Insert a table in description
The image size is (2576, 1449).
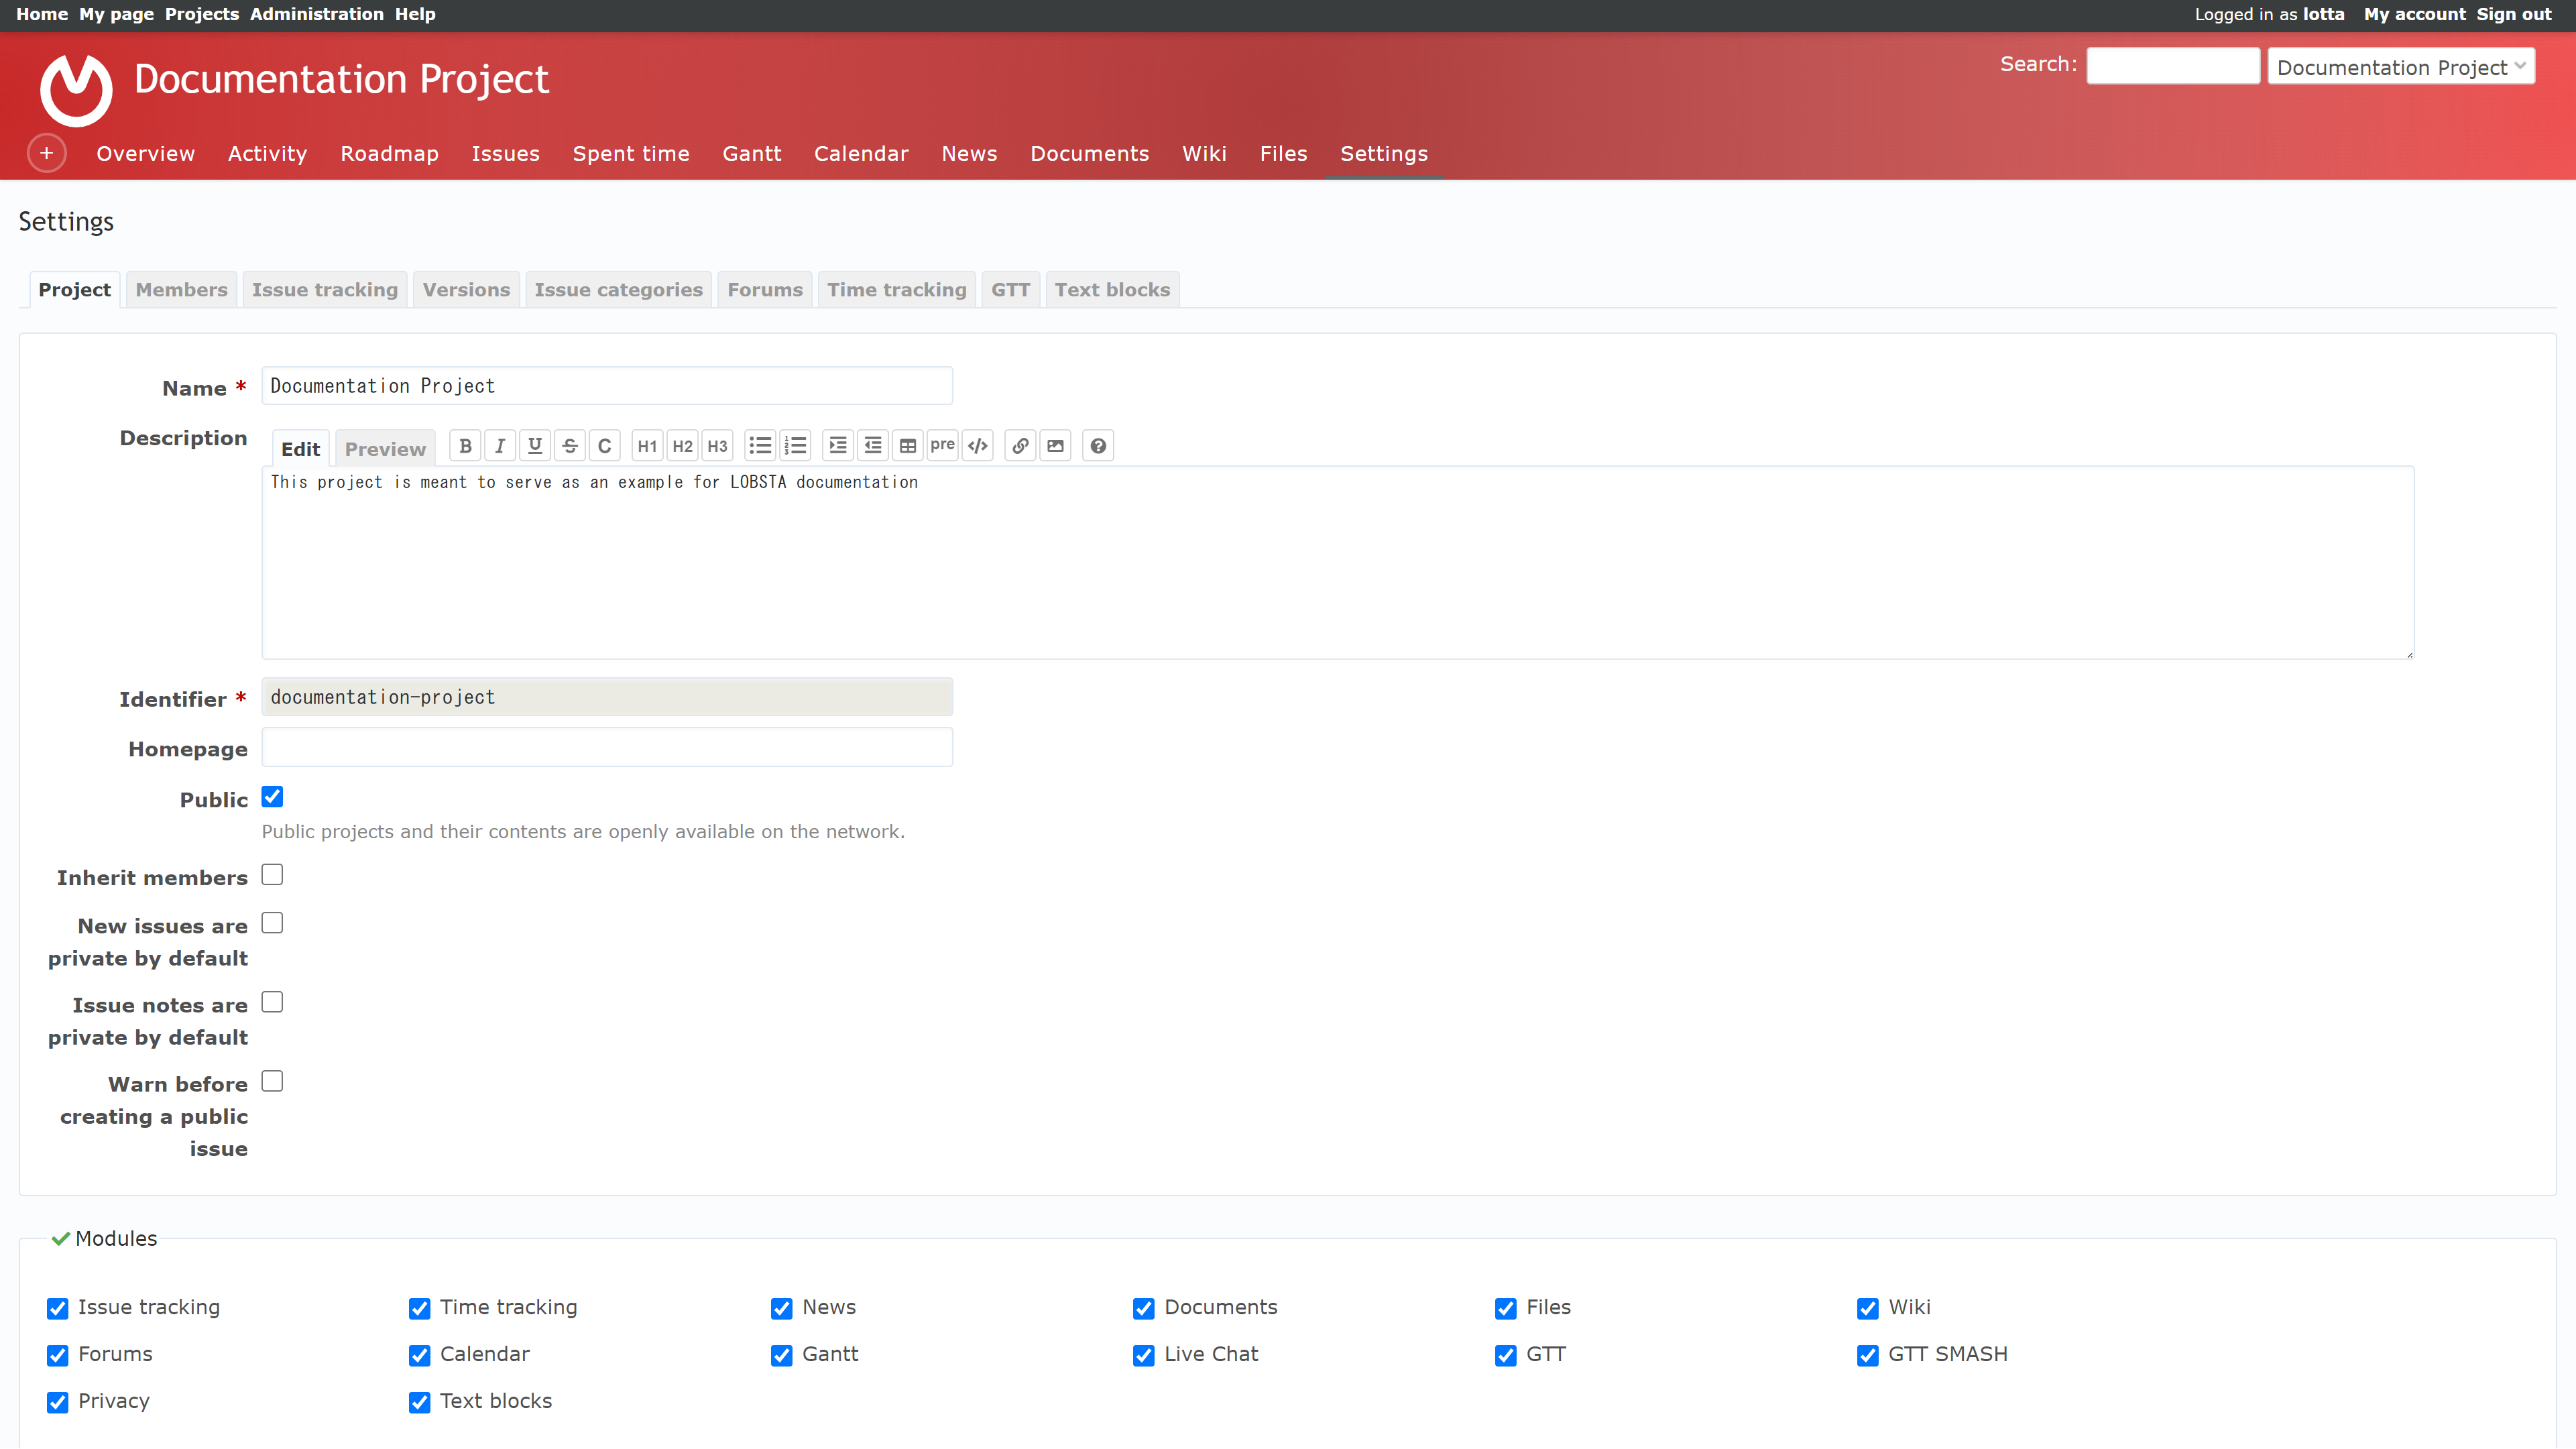click(x=908, y=446)
